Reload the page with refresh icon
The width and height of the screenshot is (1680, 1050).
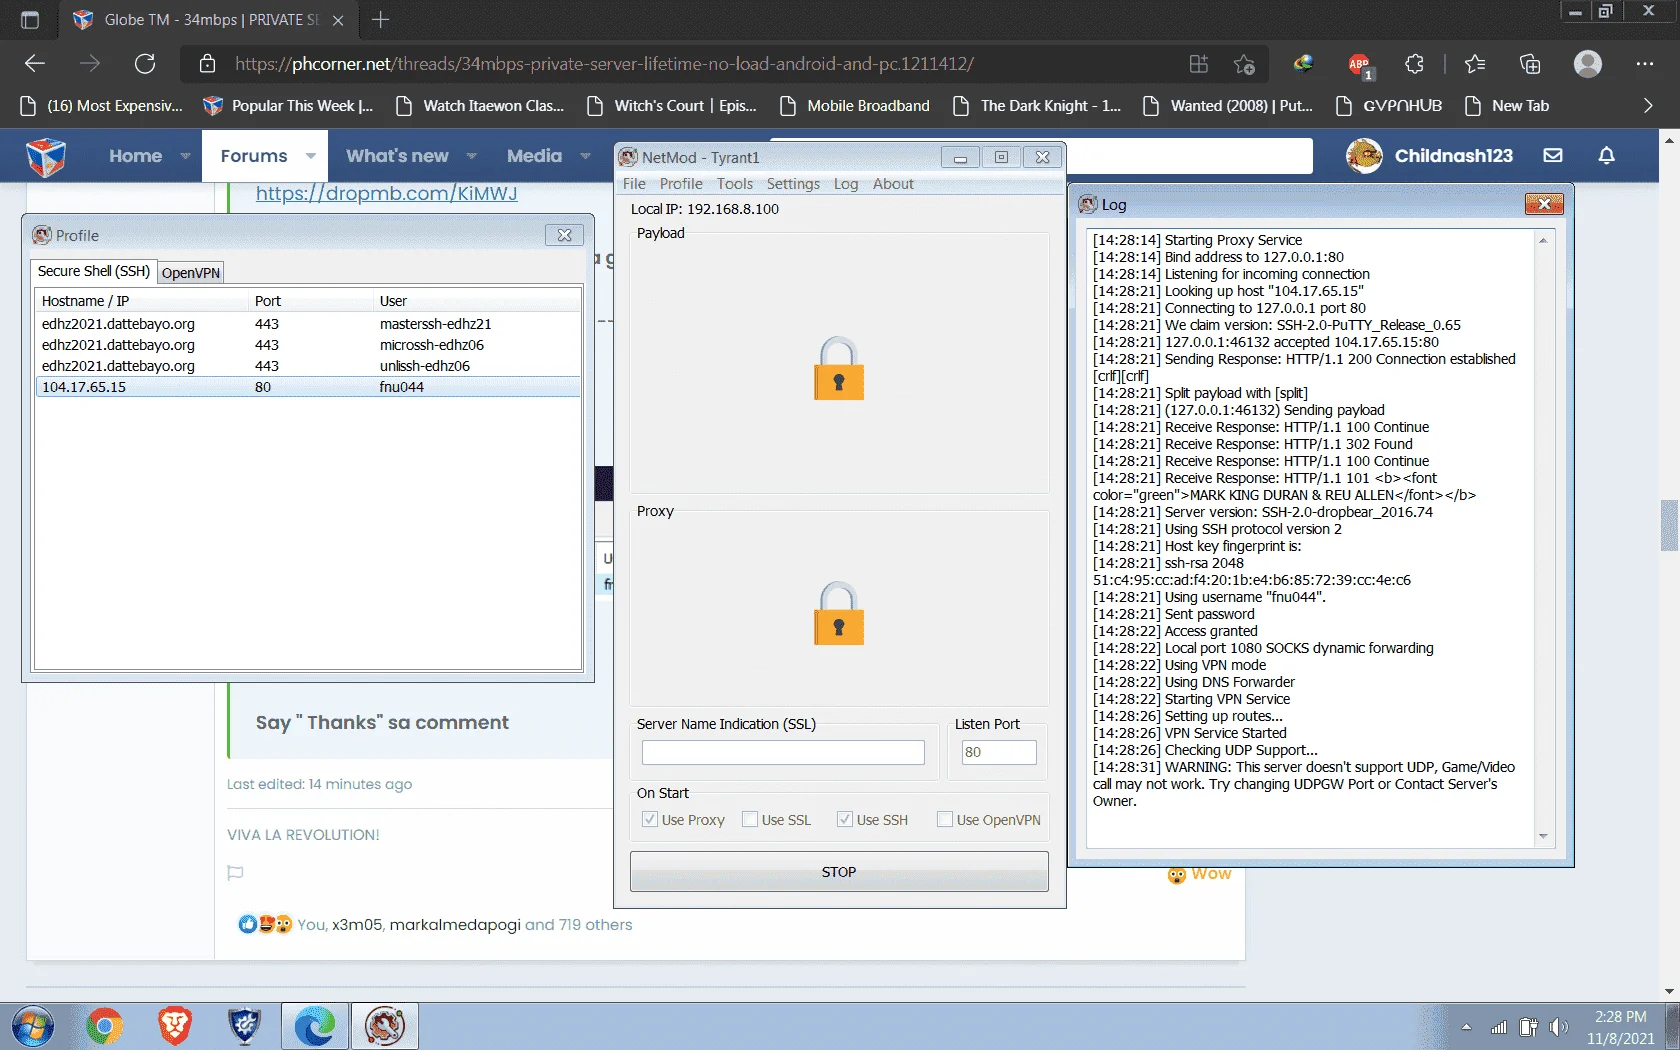[x=145, y=64]
